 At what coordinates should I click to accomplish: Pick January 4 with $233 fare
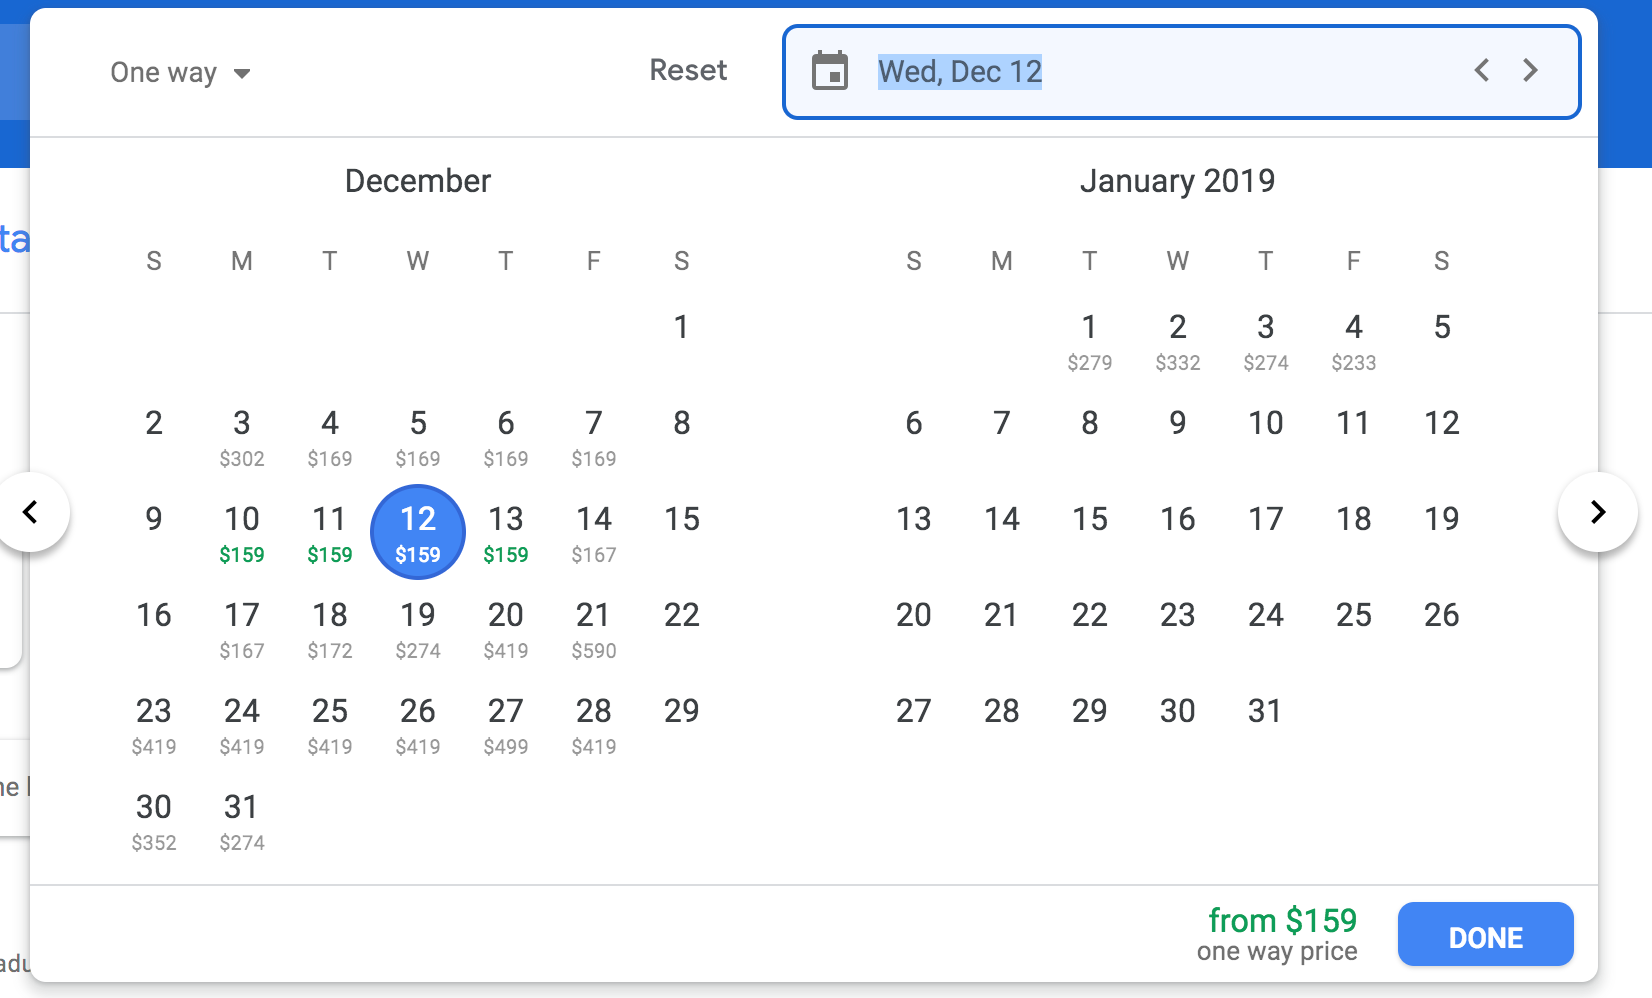(1354, 340)
